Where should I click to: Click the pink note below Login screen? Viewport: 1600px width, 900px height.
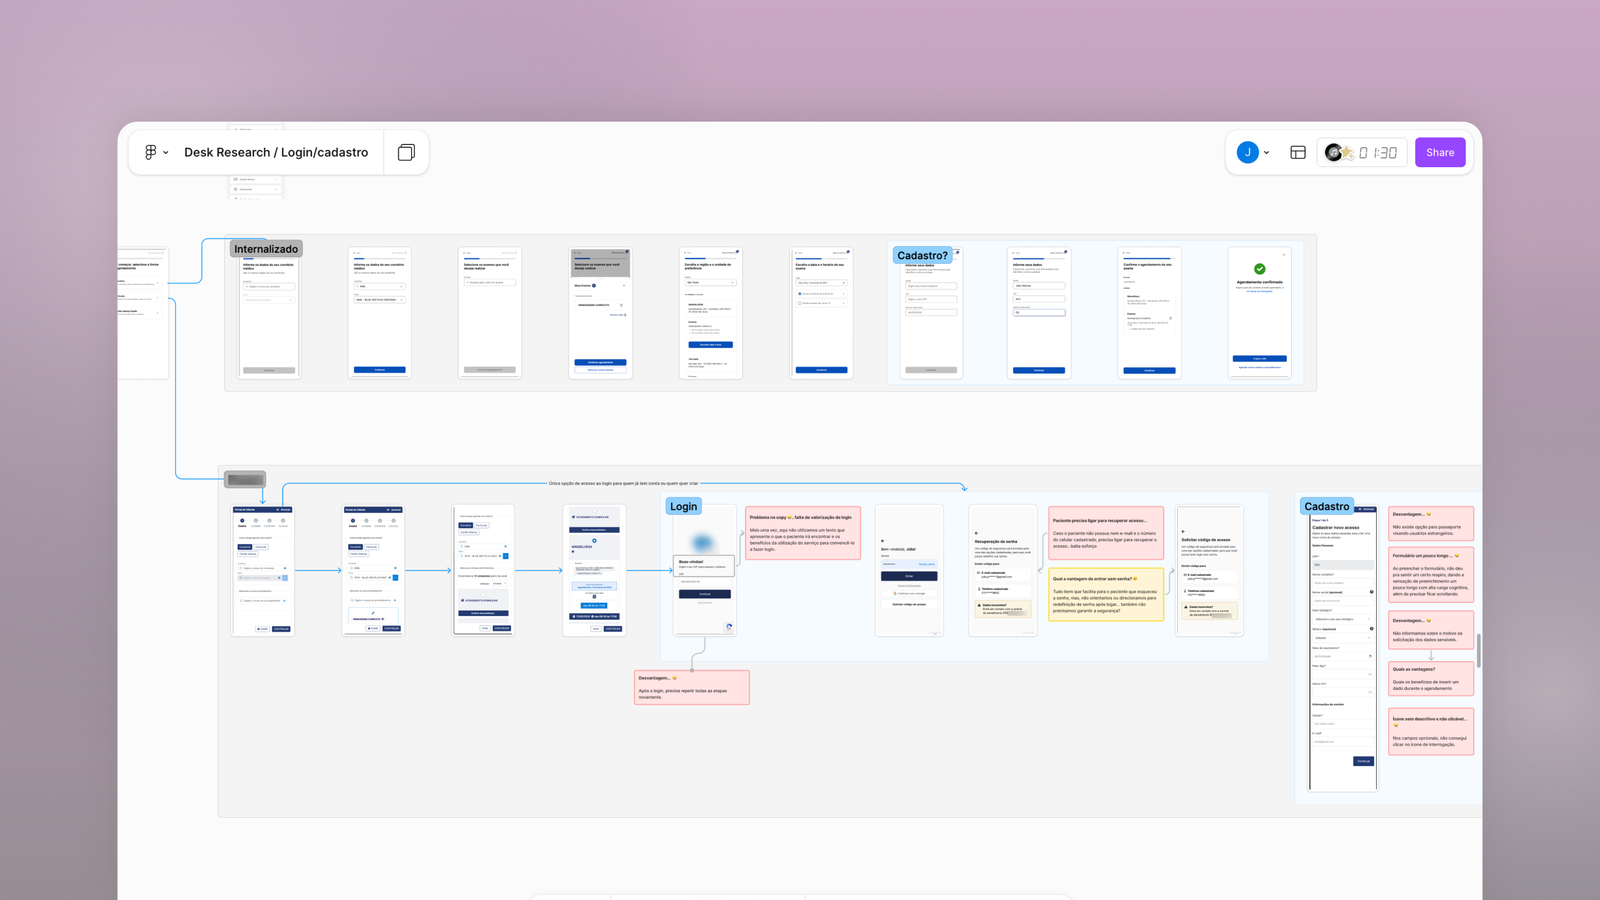691,687
